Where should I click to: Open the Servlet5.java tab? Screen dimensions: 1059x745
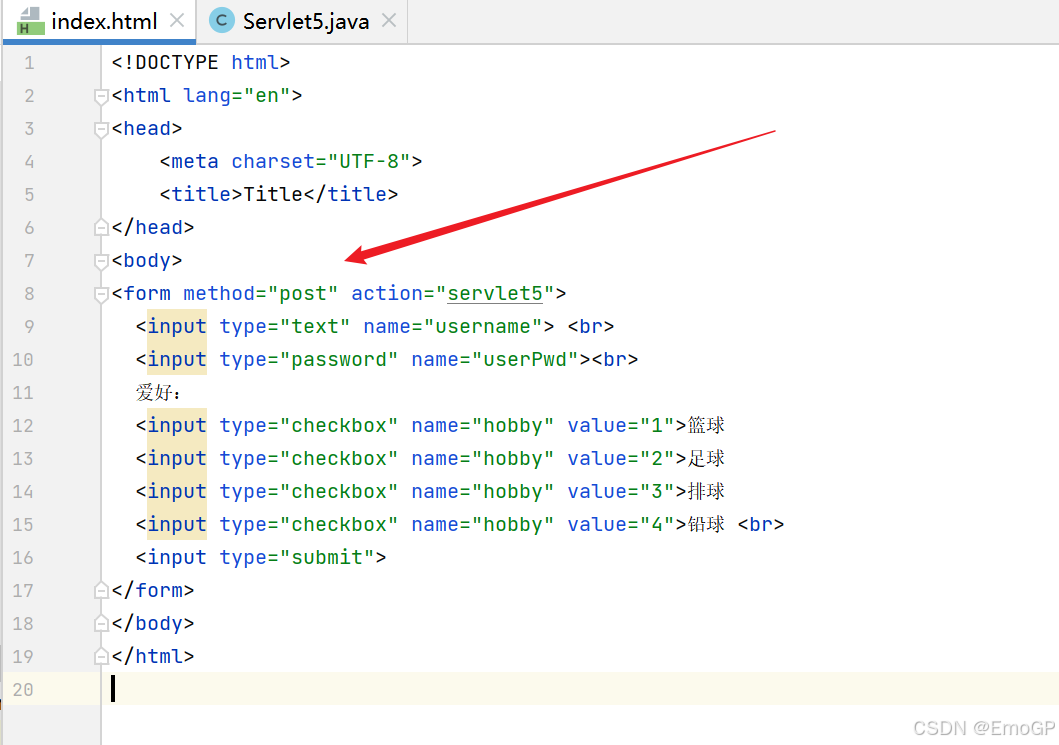point(305,22)
